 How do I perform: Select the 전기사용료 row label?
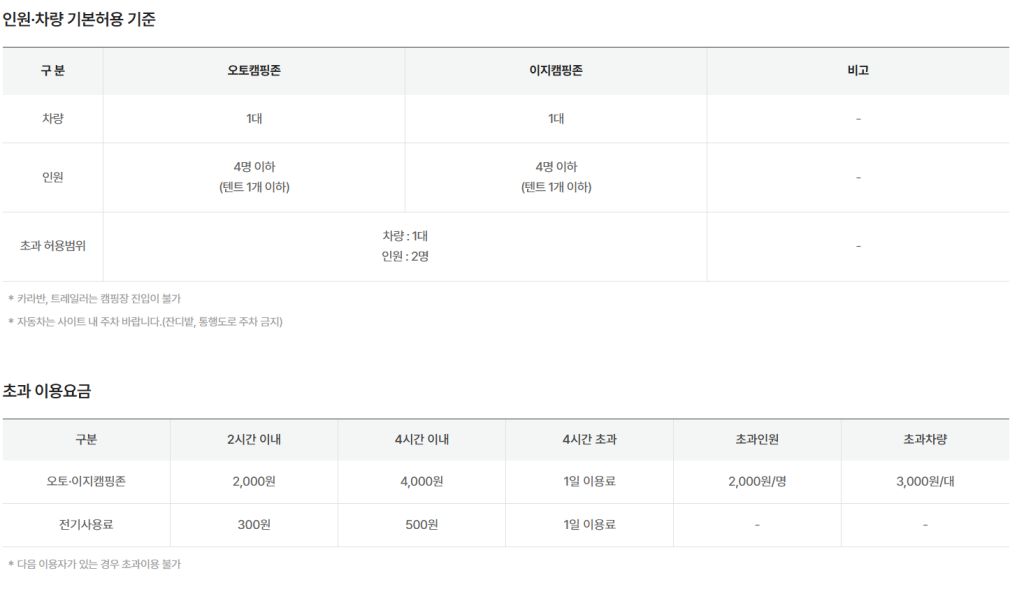(86, 524)
